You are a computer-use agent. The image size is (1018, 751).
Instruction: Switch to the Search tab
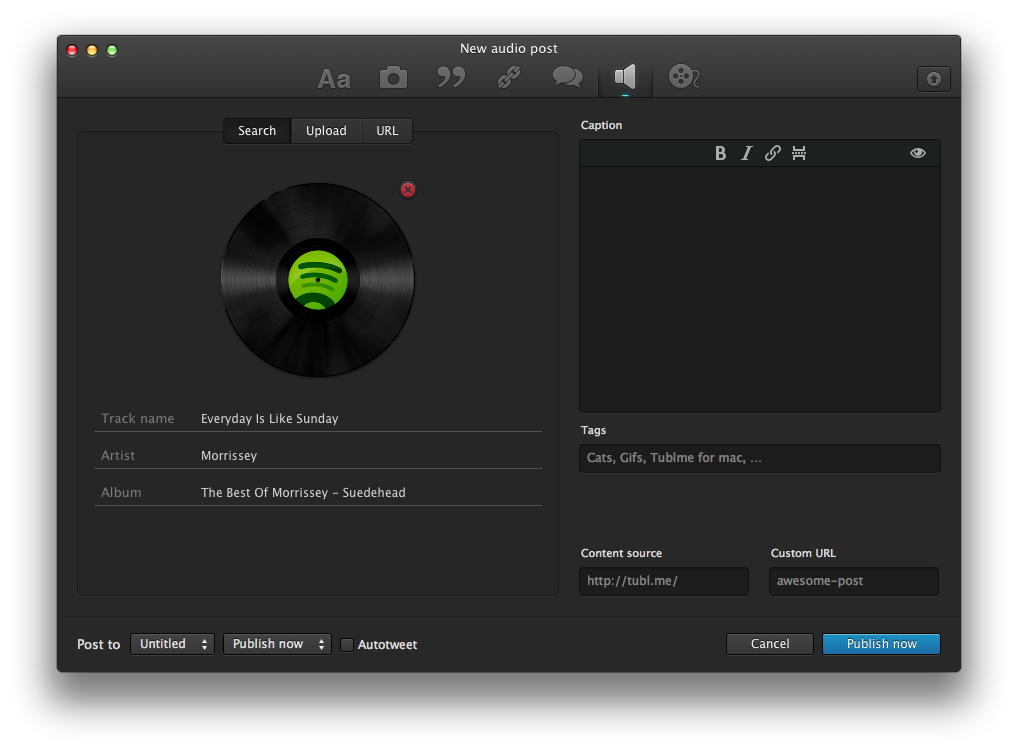coord(257,130)
